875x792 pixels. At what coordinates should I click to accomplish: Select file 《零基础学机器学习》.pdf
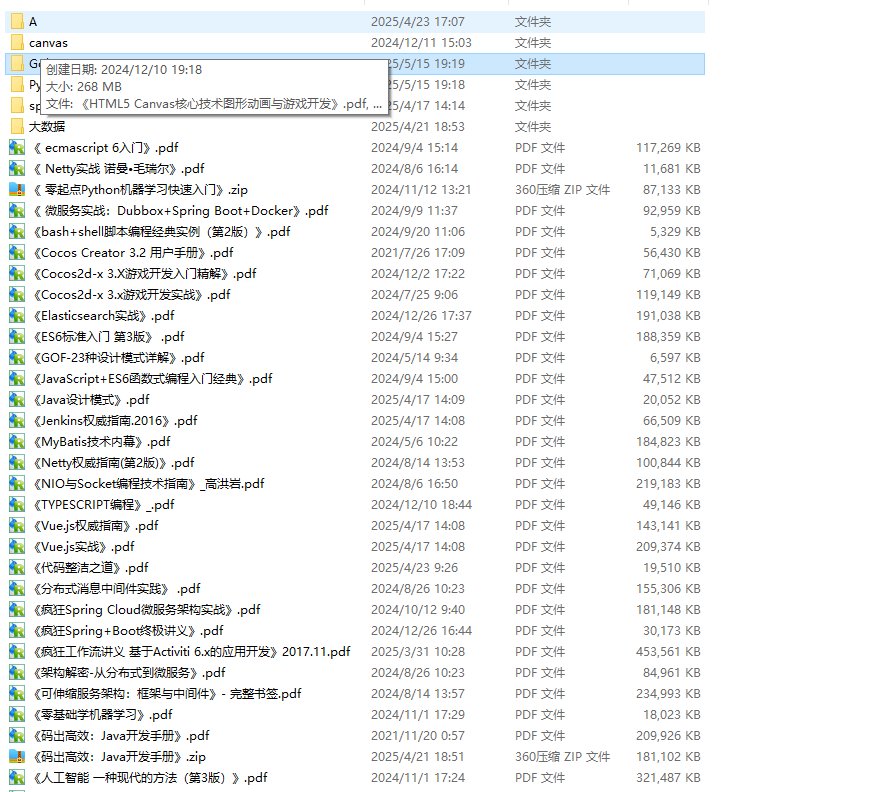pyautogui.click(x=103, y=715)
